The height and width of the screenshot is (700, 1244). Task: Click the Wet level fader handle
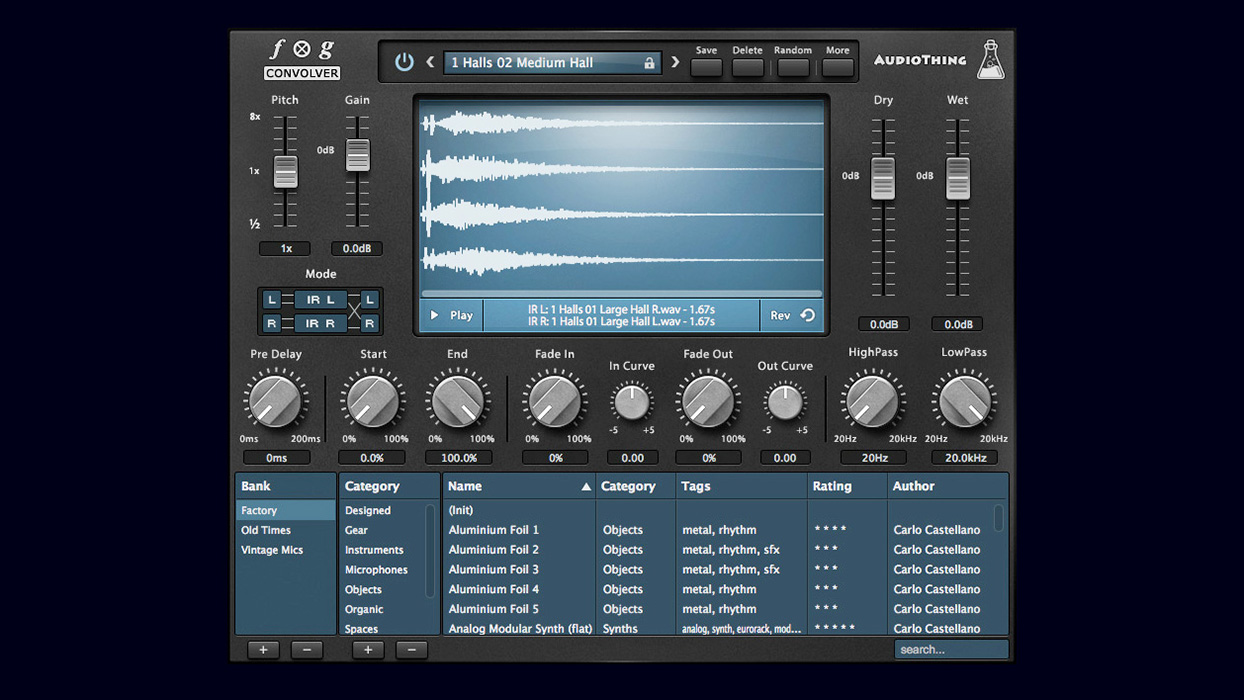pos(958,178)
